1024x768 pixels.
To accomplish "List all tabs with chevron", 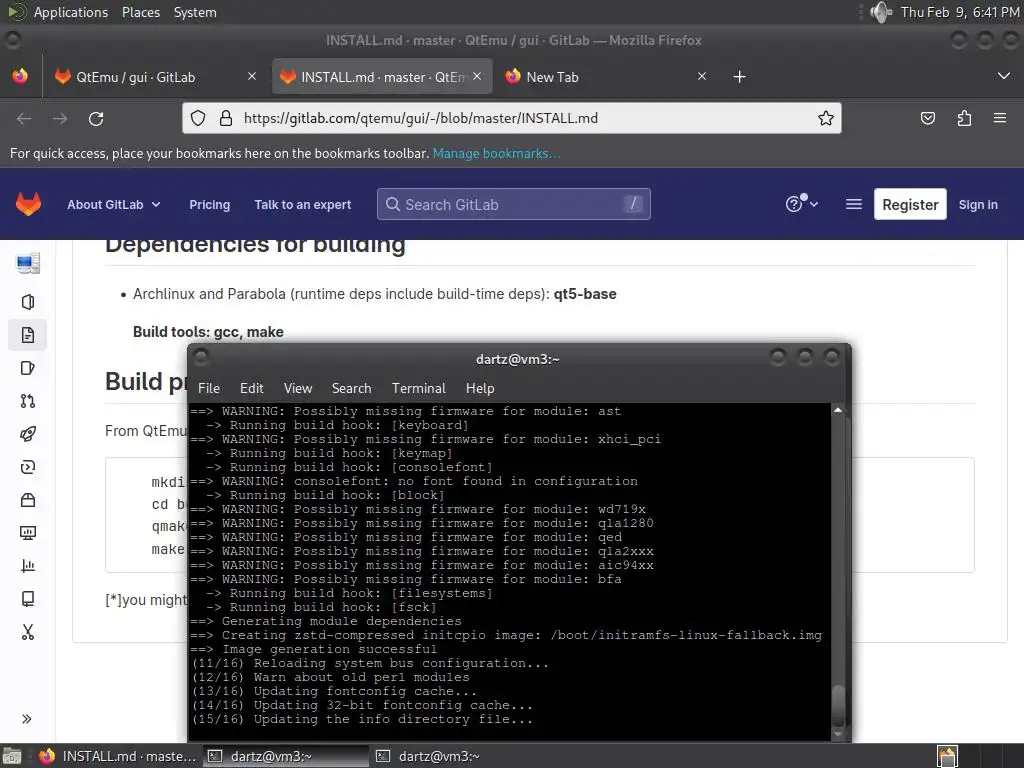I will coord(1004,76).
